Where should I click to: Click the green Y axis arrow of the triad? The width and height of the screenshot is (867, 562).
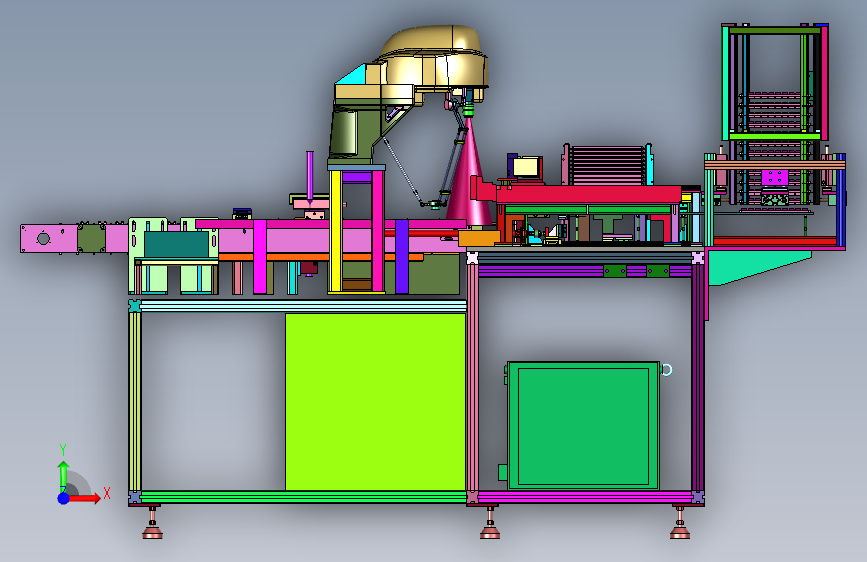point(63,476)
